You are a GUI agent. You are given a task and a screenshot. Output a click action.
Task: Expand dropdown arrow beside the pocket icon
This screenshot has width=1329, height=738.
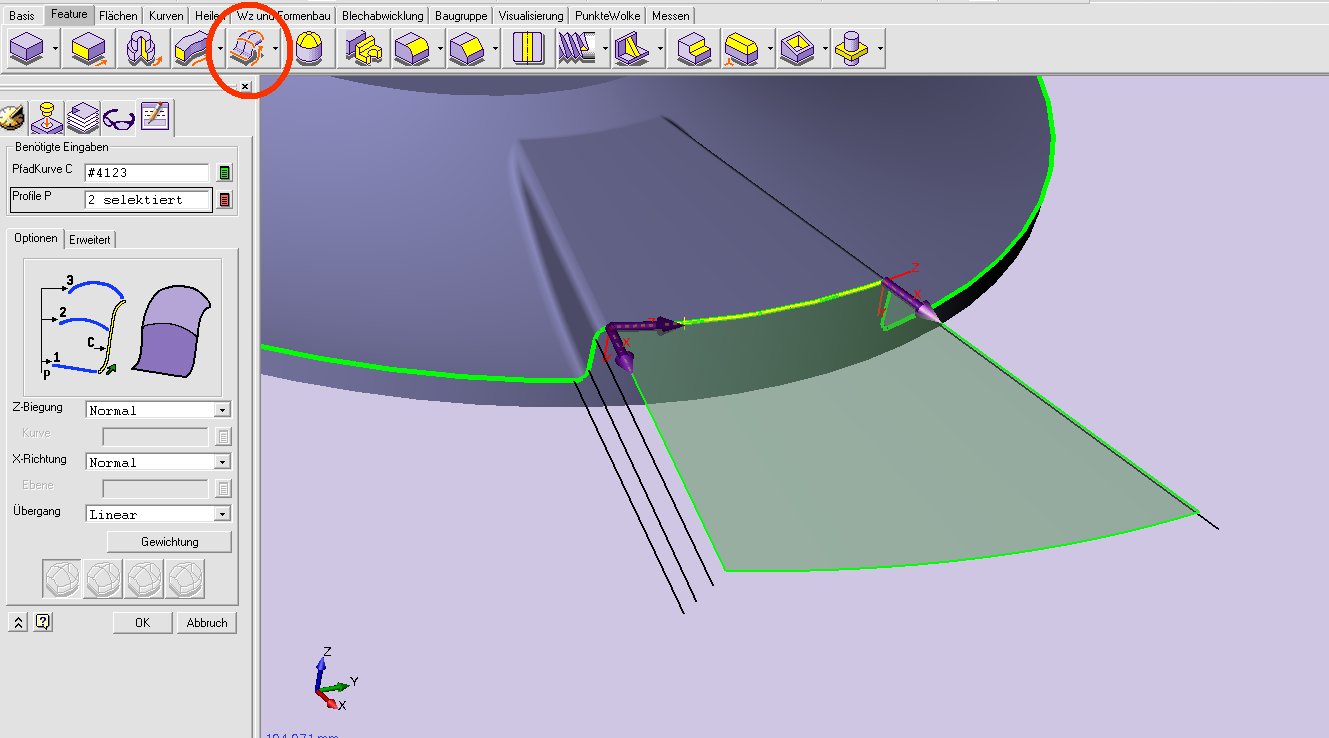coord(825,48)
